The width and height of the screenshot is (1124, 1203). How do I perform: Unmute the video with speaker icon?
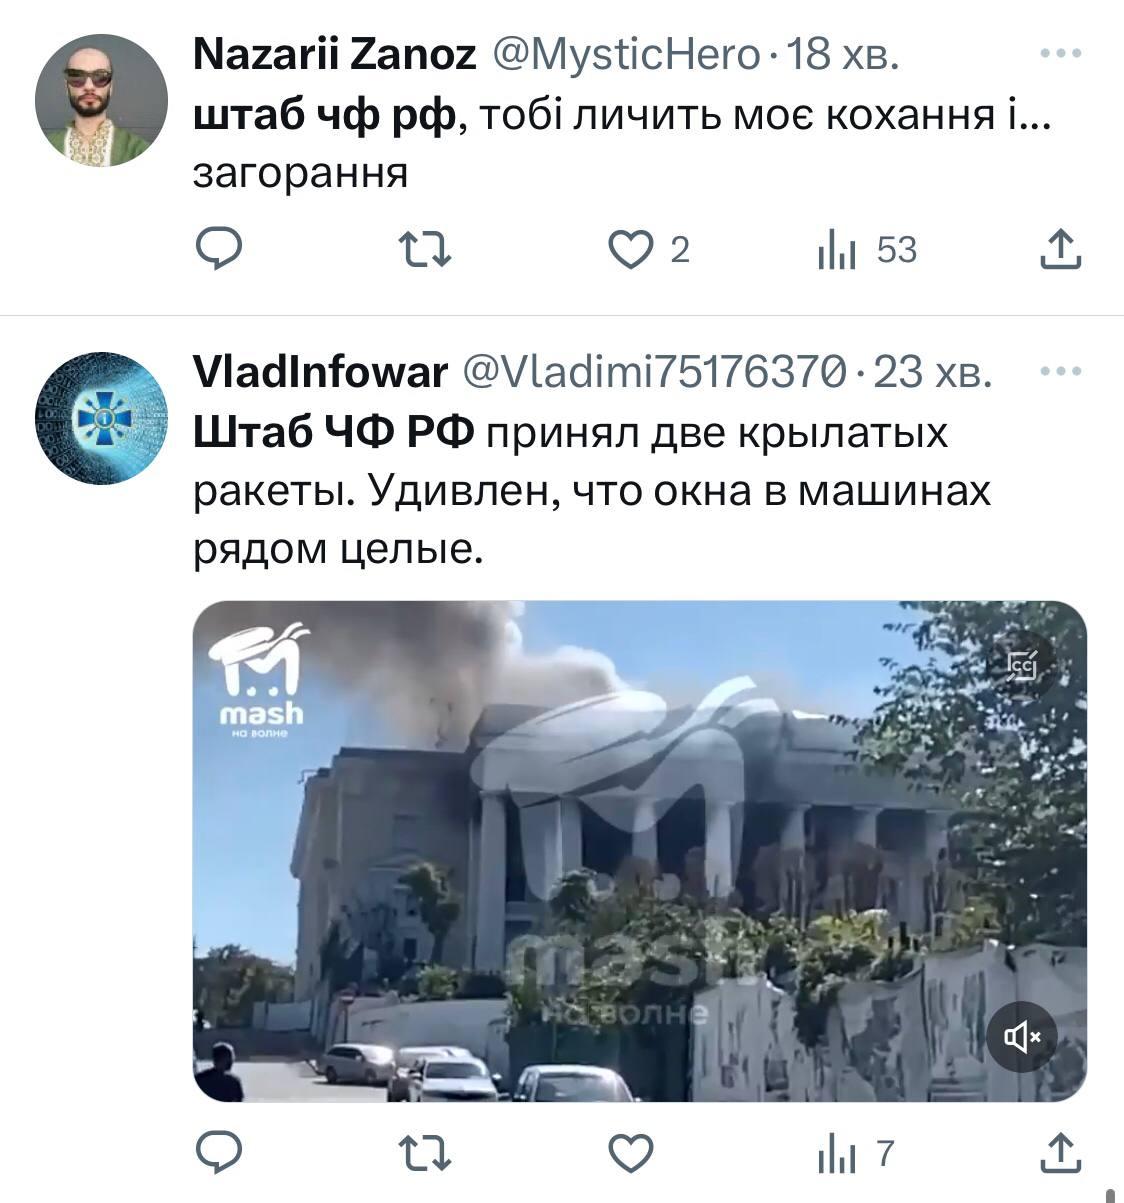pos(1022,1037)
